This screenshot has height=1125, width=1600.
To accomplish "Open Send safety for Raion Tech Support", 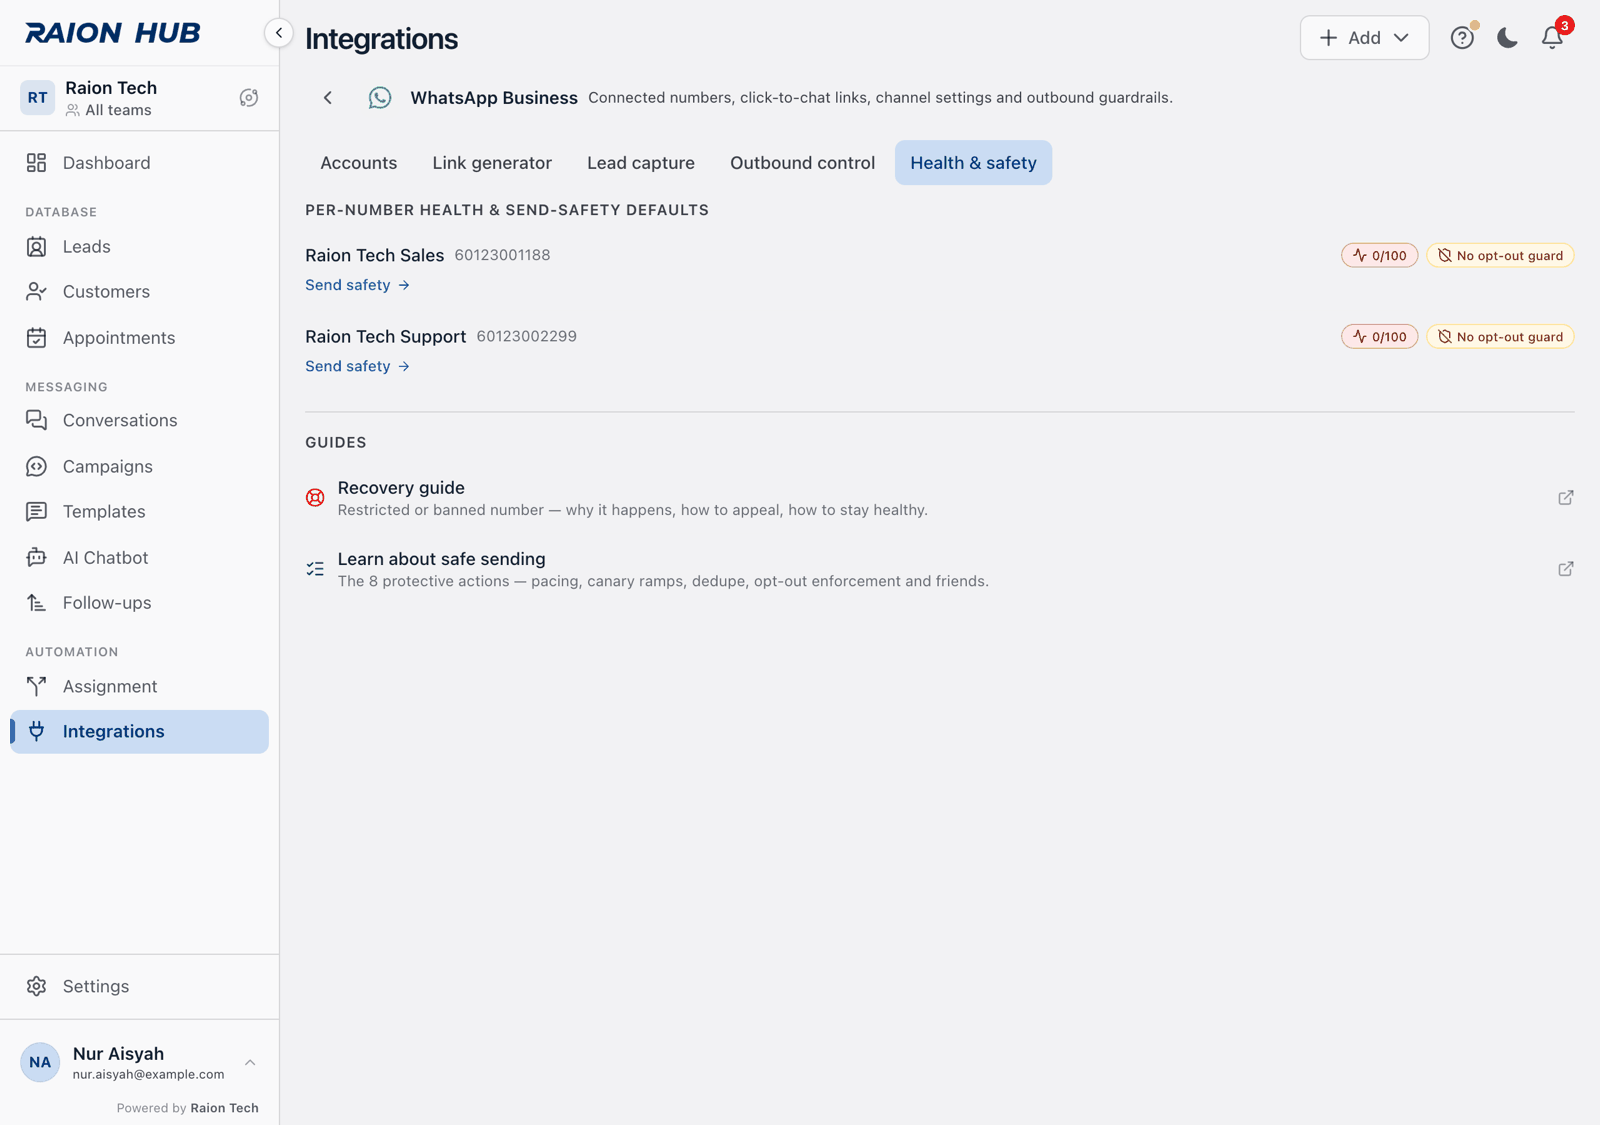I will coord(357,366).
